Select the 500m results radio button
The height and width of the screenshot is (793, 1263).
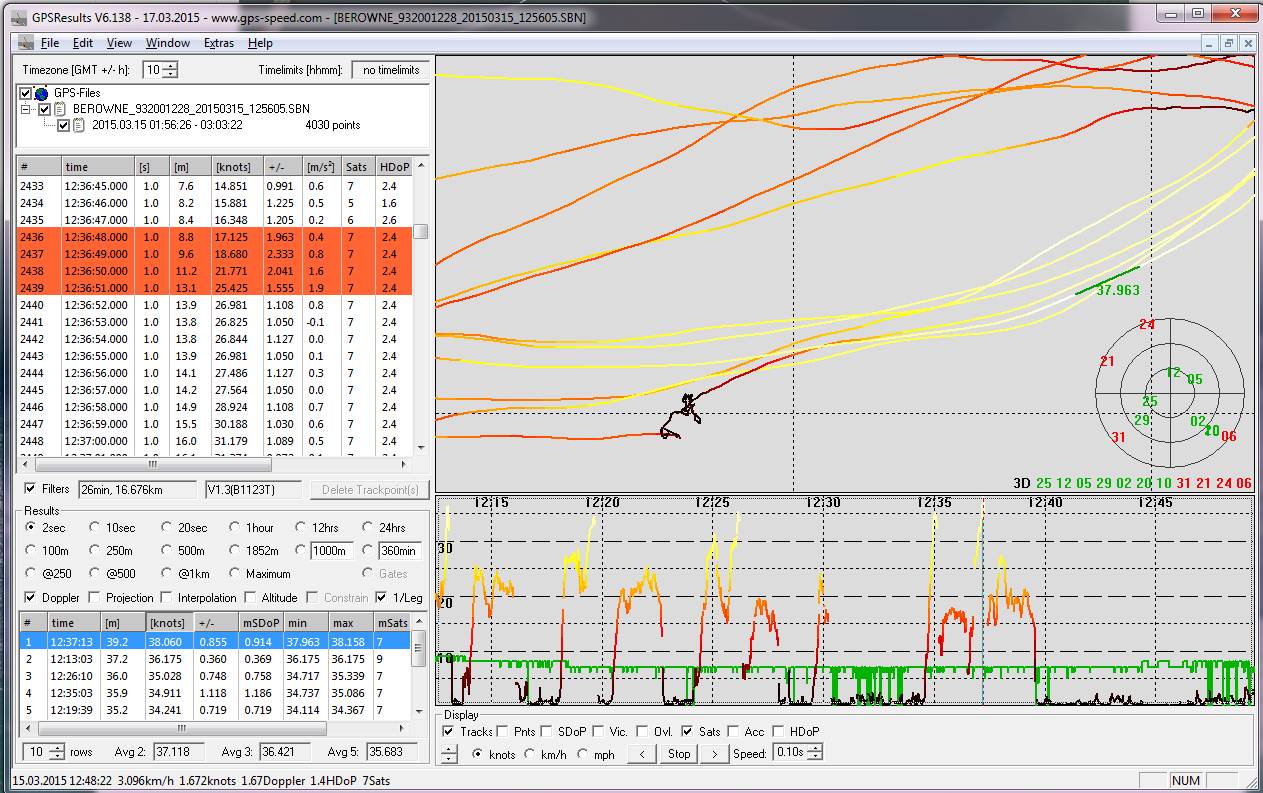(165, 550)
